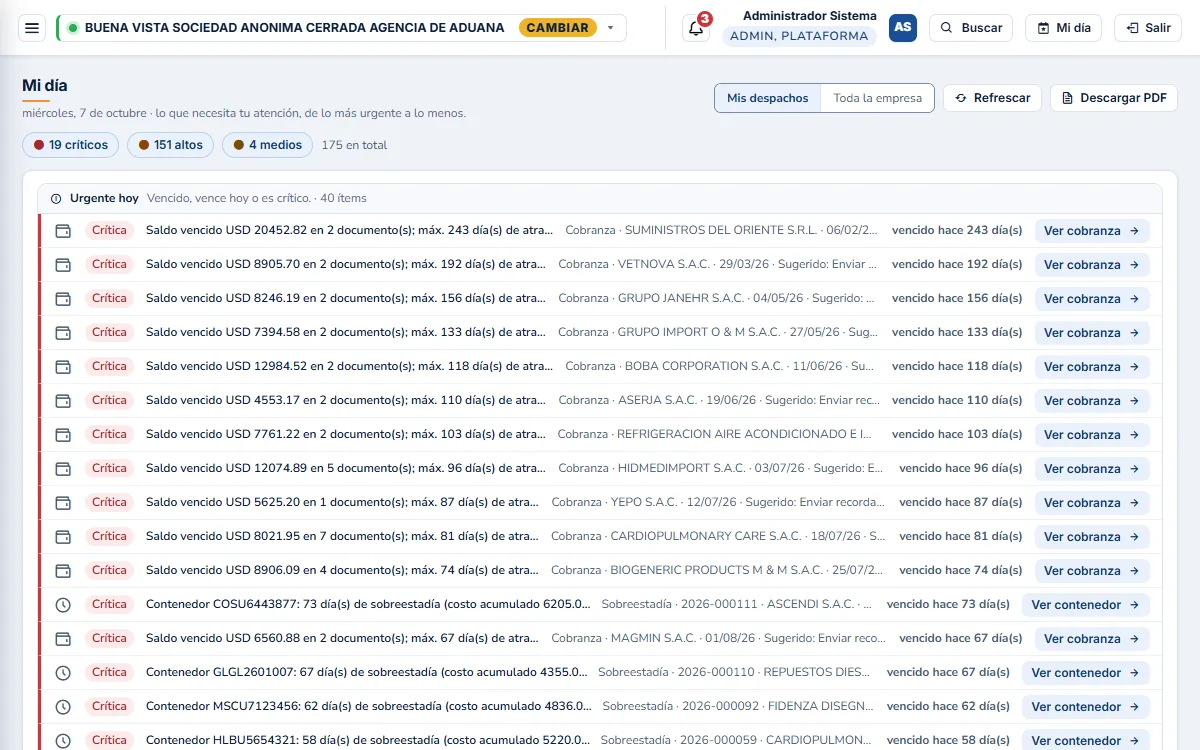Image resolution: width=1200 pixels, height=750 pixels.
Task: Click the wallet icon in the YEPO S.A.C. row
Action: [x=63, y=503]
